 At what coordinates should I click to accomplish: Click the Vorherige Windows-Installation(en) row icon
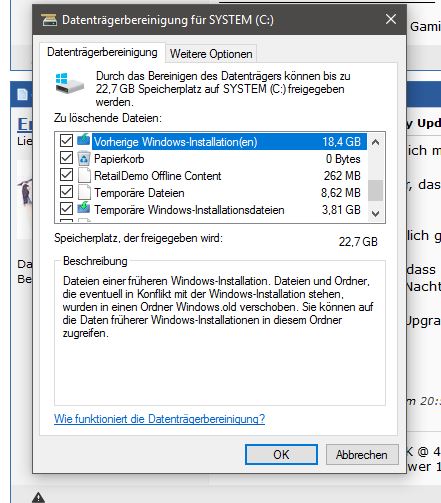pos(84,140)
